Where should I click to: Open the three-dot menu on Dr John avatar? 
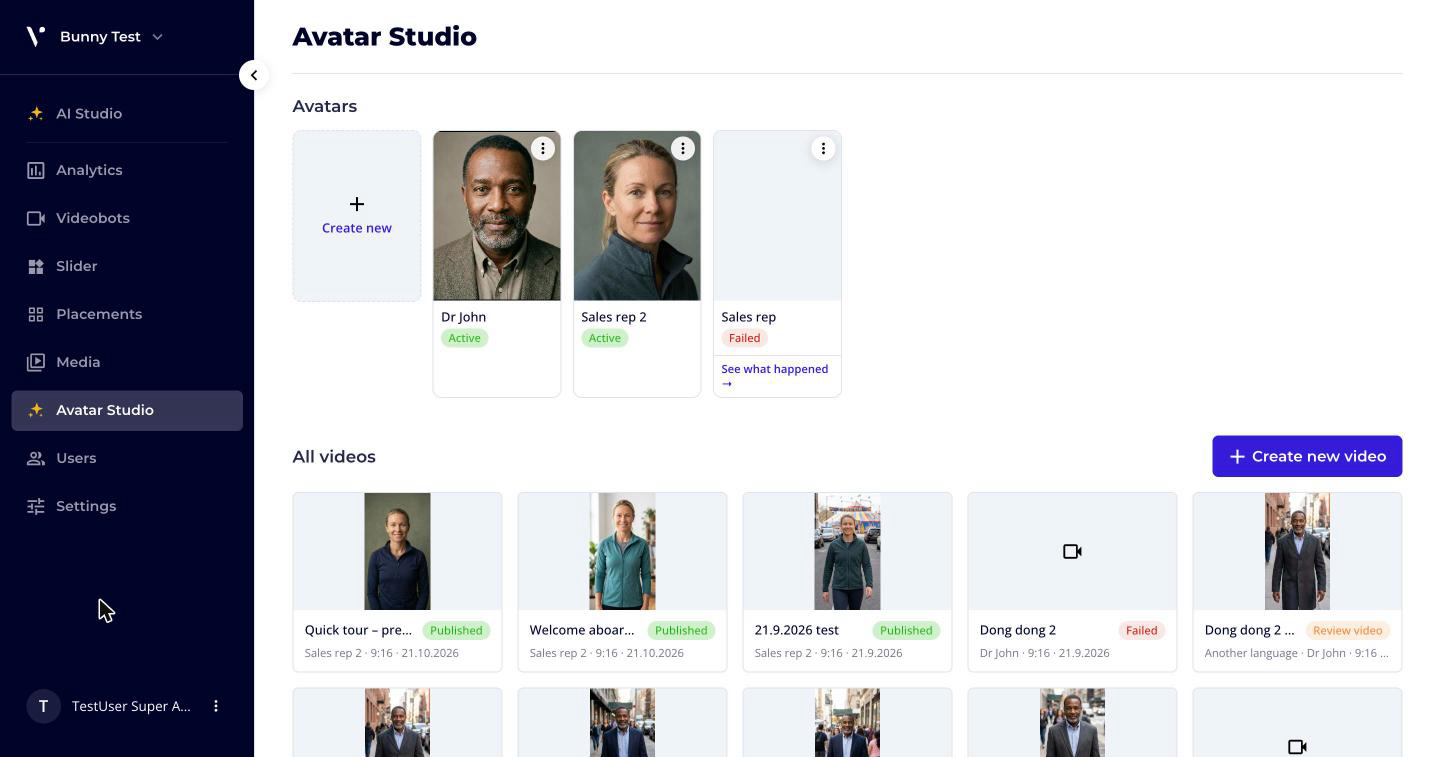543,148
